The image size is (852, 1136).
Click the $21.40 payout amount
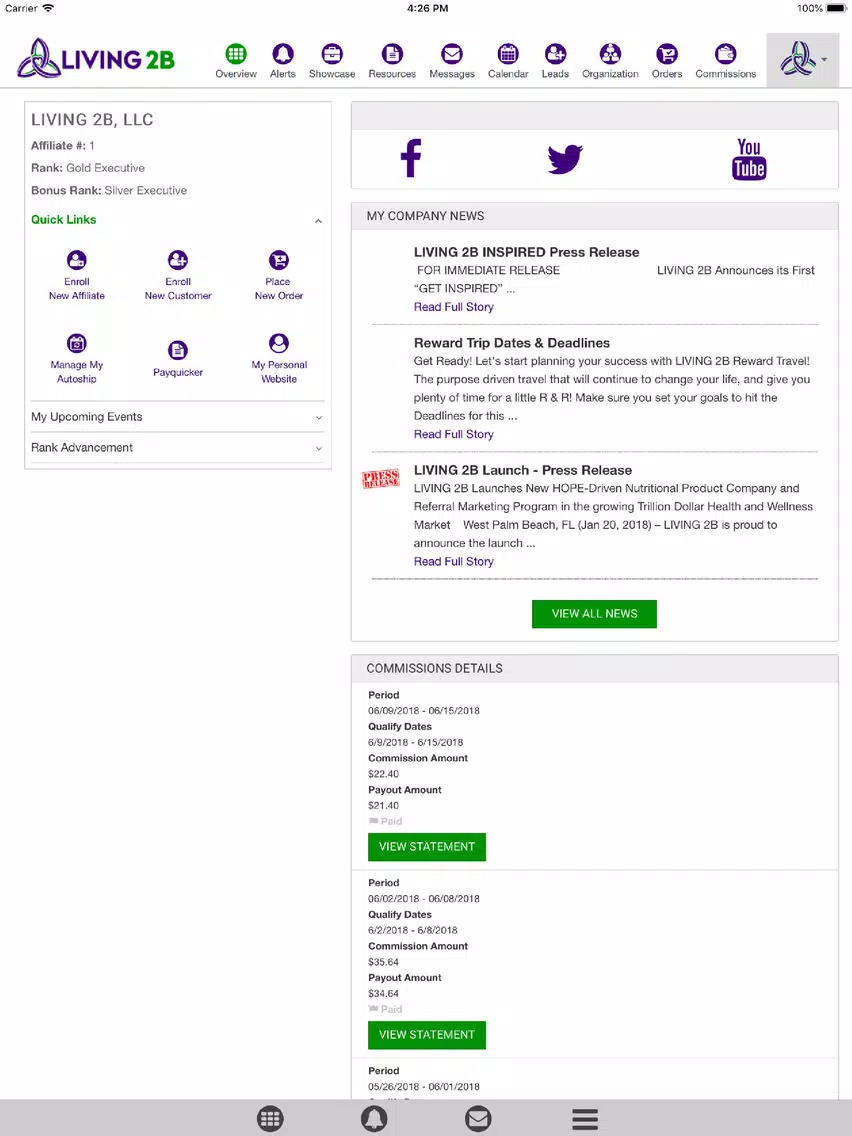click(x=383, y=806)
